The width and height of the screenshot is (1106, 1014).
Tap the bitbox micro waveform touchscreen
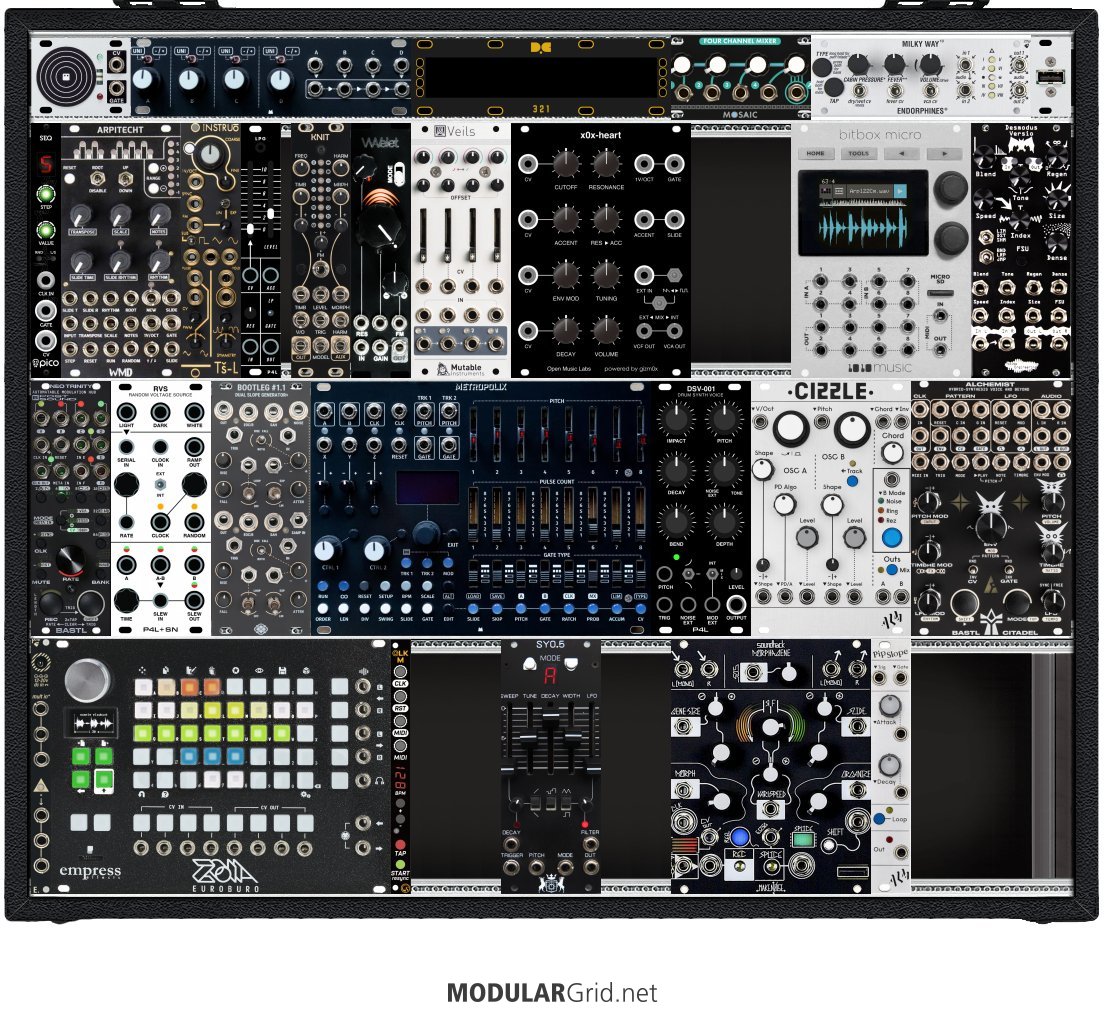click(x=863, y=213)
